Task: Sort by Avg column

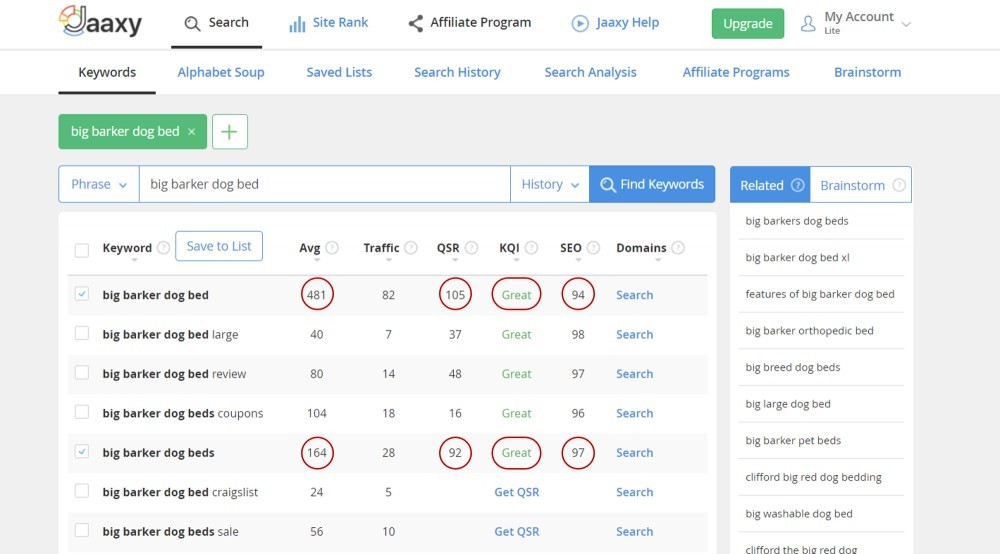Action: [x=316, y=260]
